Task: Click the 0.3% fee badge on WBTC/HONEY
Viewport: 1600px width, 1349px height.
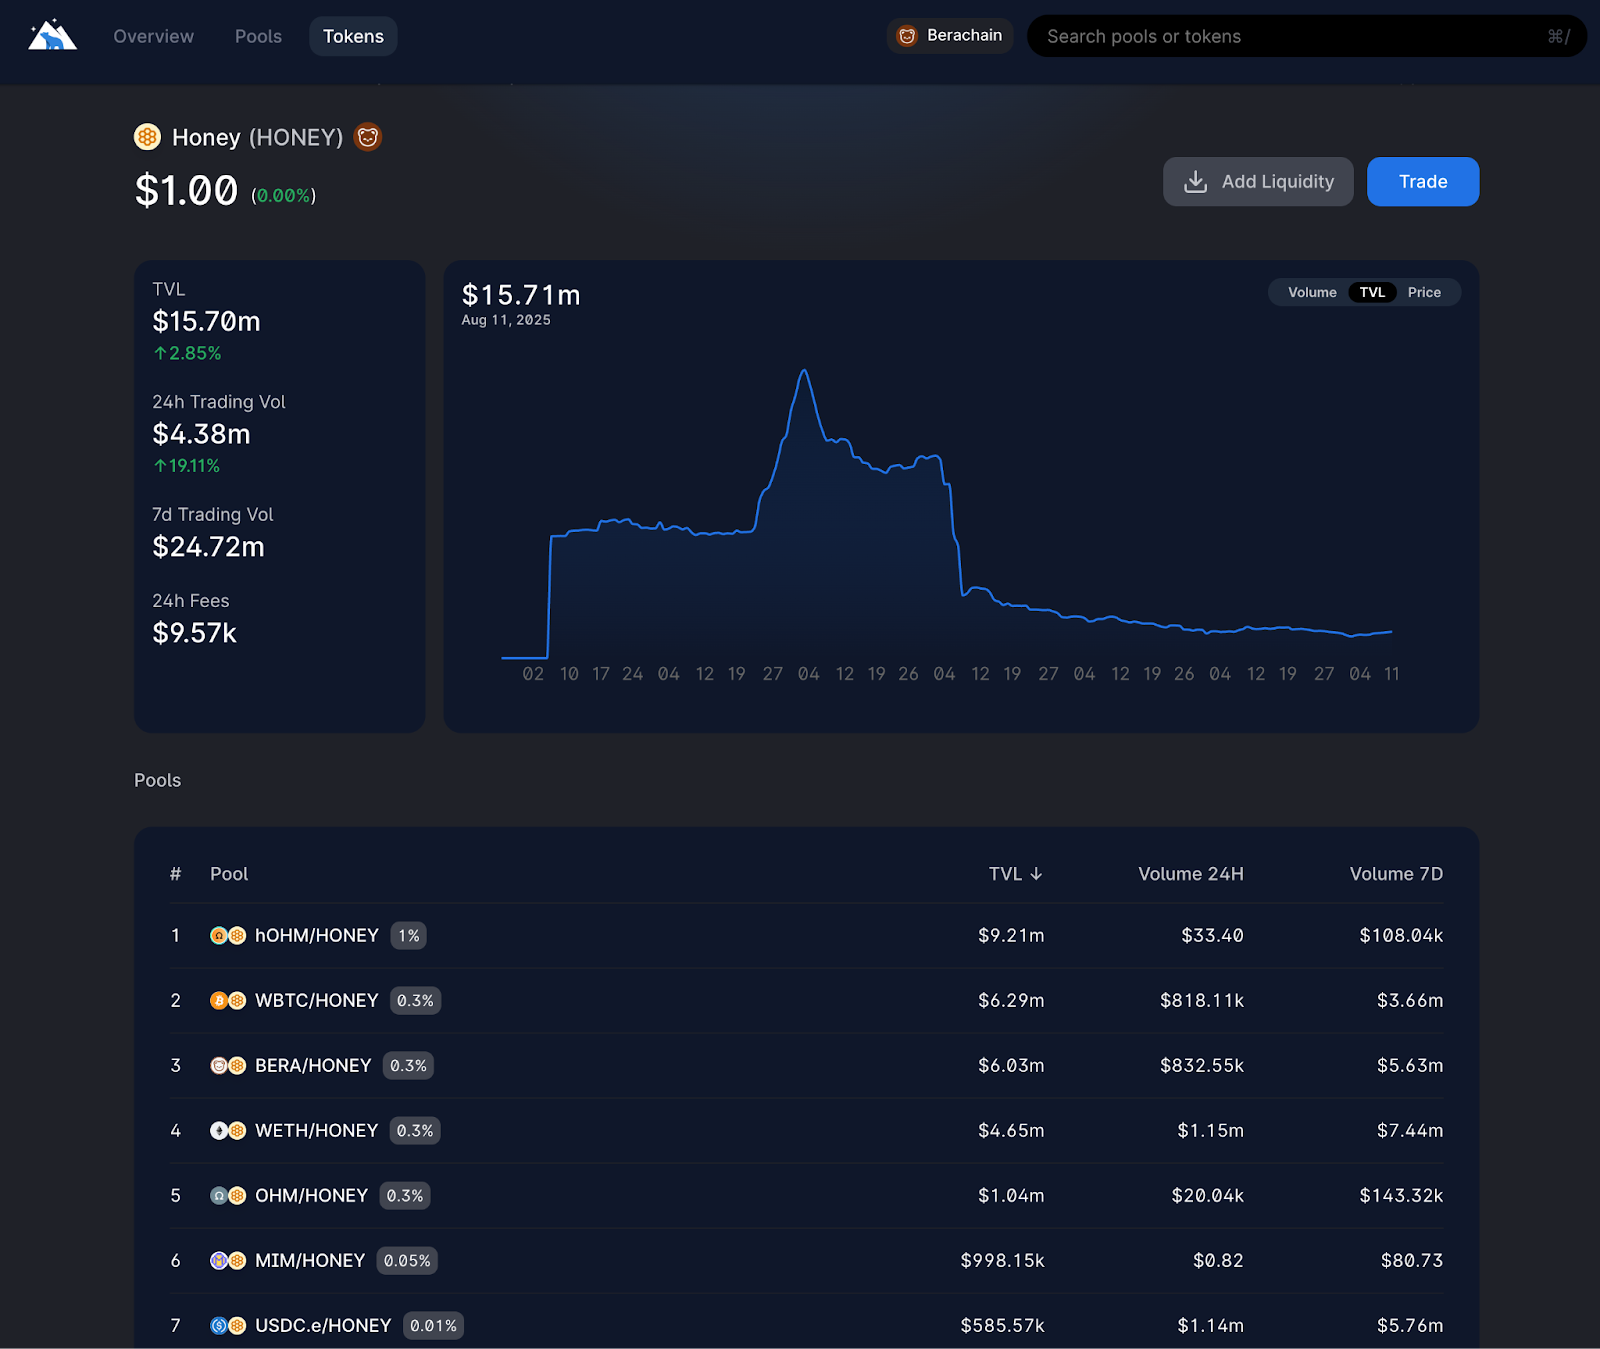Action: [x=415, y=1000]
